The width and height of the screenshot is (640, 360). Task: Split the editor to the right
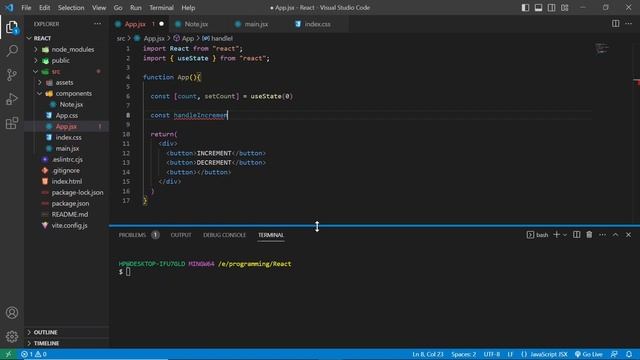tap(615, 24)
